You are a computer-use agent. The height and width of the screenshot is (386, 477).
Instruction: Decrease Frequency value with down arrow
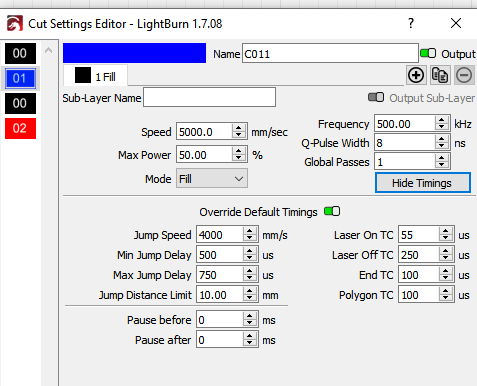442,127
